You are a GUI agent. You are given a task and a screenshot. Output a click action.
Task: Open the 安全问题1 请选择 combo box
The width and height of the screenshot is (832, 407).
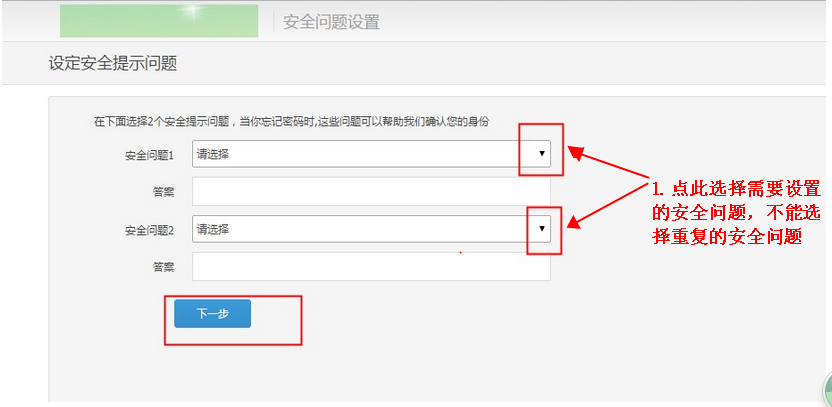click(360, 154)
